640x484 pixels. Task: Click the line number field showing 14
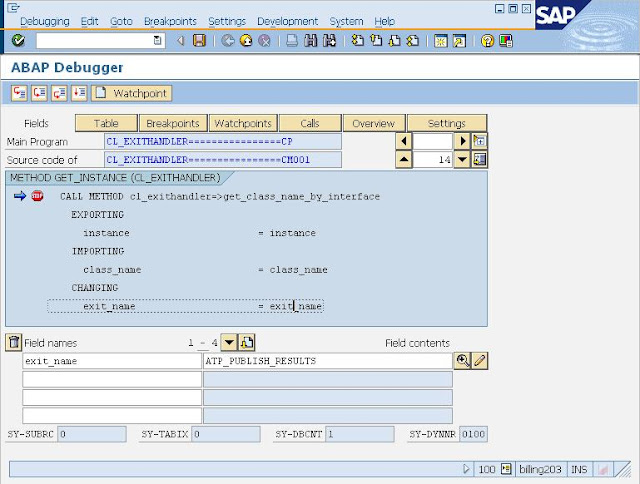[433, 160]
